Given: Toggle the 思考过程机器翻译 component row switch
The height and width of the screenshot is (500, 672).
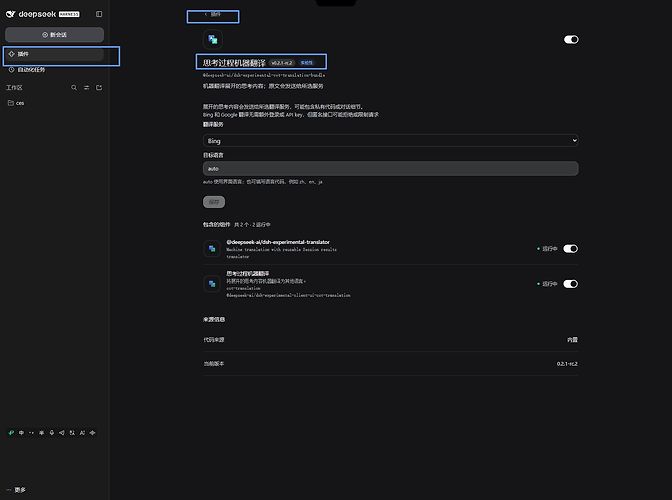Looking at the screenshot, I should pyautogui.click(x=570, y=284).
